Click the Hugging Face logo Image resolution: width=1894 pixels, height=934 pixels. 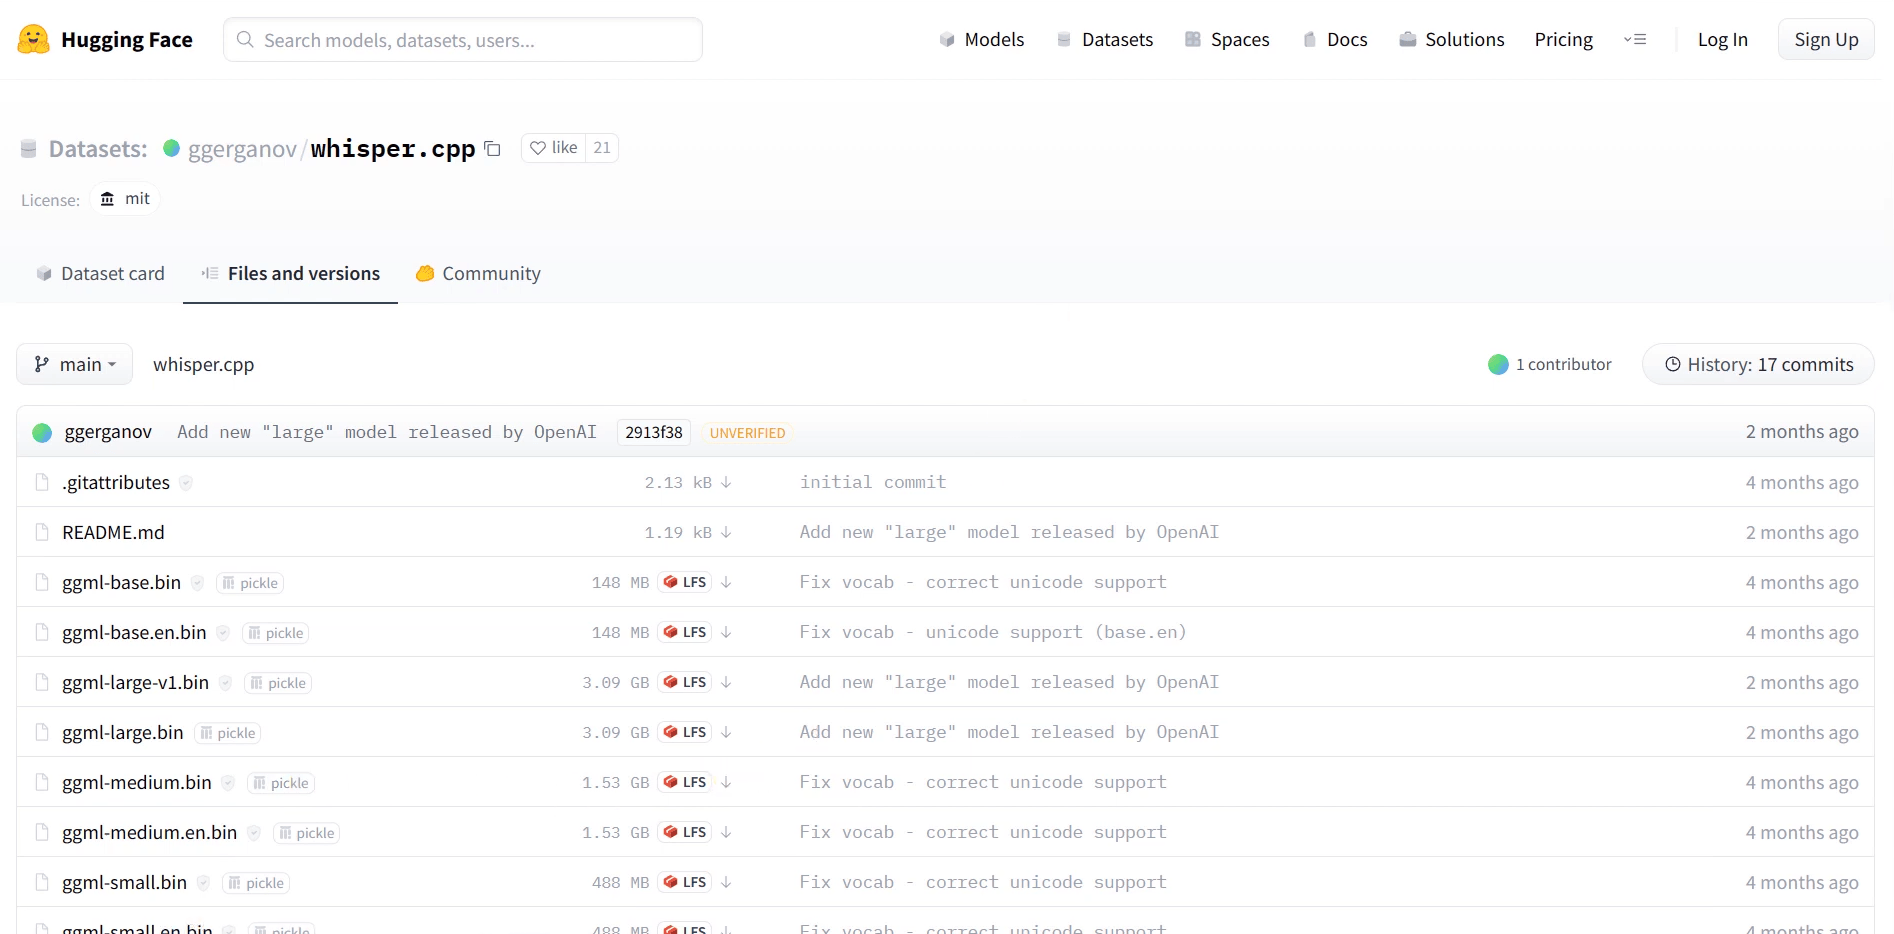pyautogui.click(x=105, y=40)
